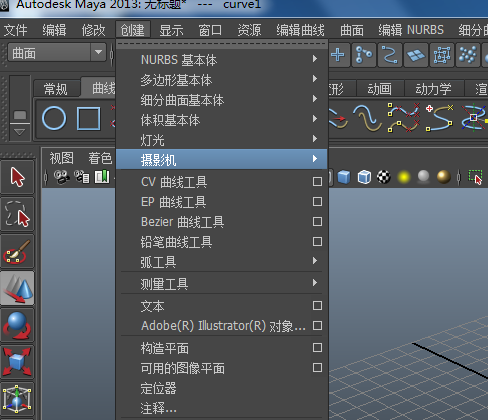Open the 修改 menu
Image resolution: width=488 pixels, height=420 pixels.
pyautogui.click(x=94, y=30)
